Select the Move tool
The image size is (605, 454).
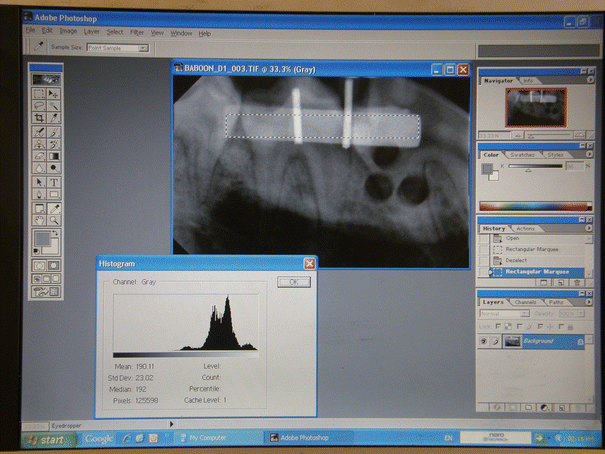54,94
